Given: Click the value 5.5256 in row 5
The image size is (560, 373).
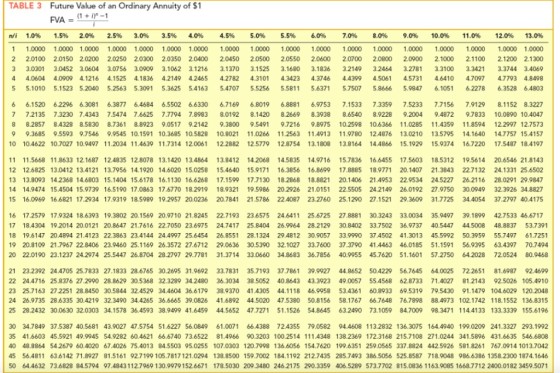Looking at the screenshot, I should click(x=260, y=89).
